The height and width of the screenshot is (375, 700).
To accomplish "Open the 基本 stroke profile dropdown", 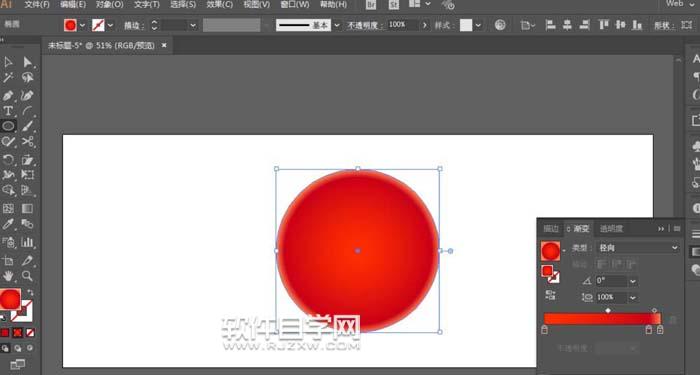I will tap(337, 25).
